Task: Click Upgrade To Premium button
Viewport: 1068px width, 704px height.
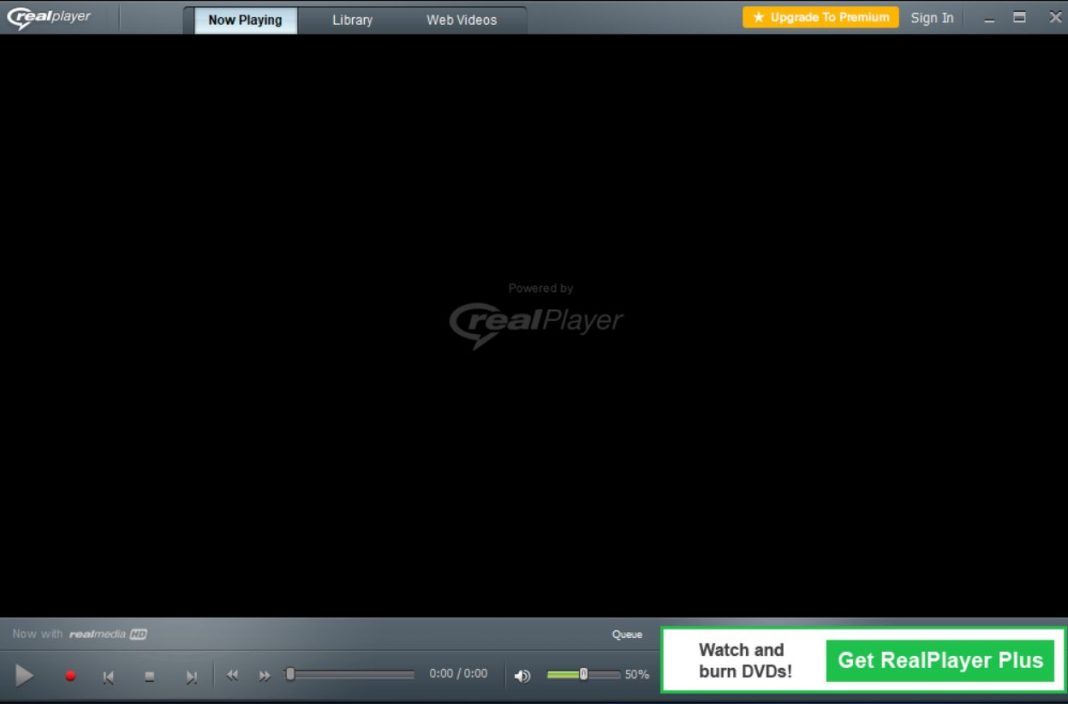Action: pyautogui.click(x=820, y=17)
